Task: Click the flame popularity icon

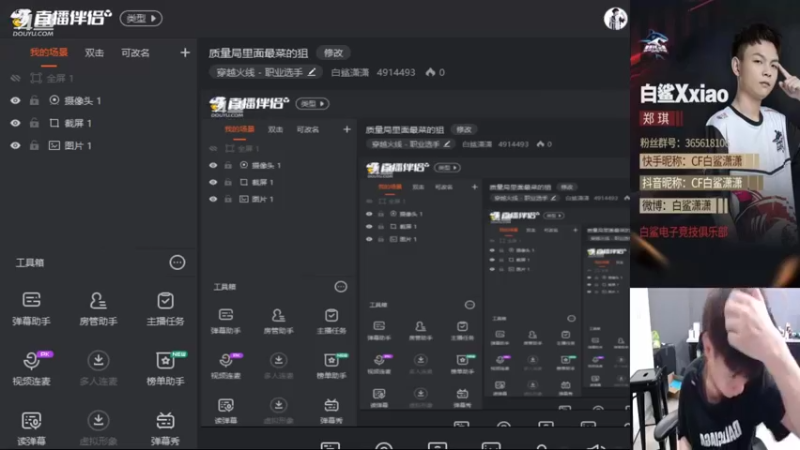Action: (x=430, y=72)
